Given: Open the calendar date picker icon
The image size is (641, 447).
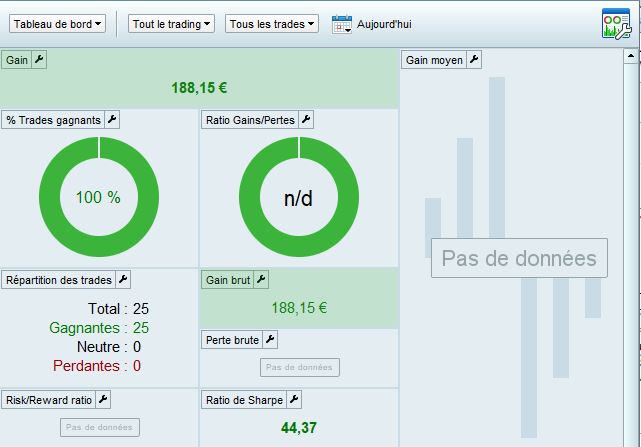Looking at the screenshot, I should pos(342,24).
